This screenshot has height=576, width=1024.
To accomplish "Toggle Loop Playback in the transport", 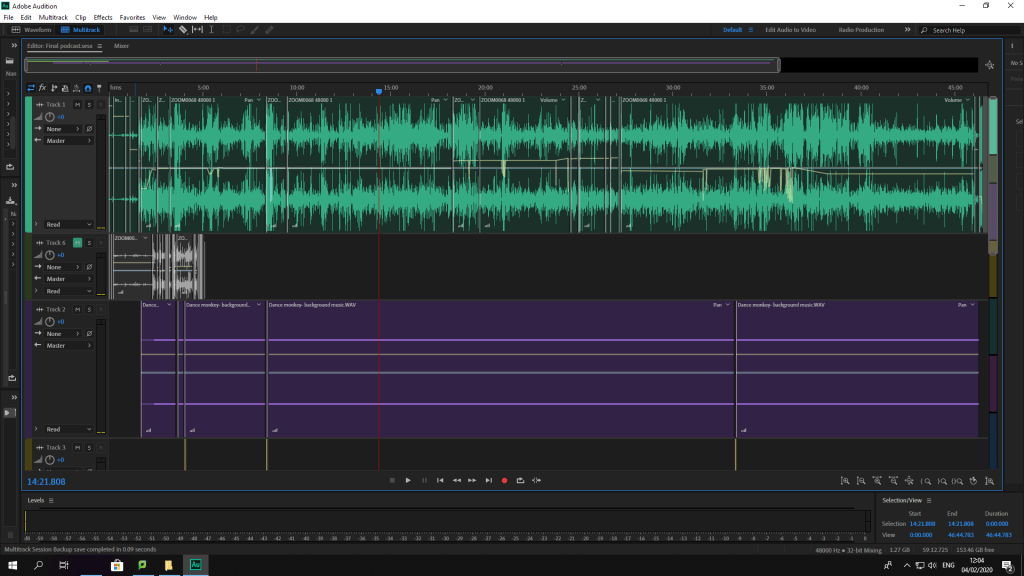I will pos(520,481).
